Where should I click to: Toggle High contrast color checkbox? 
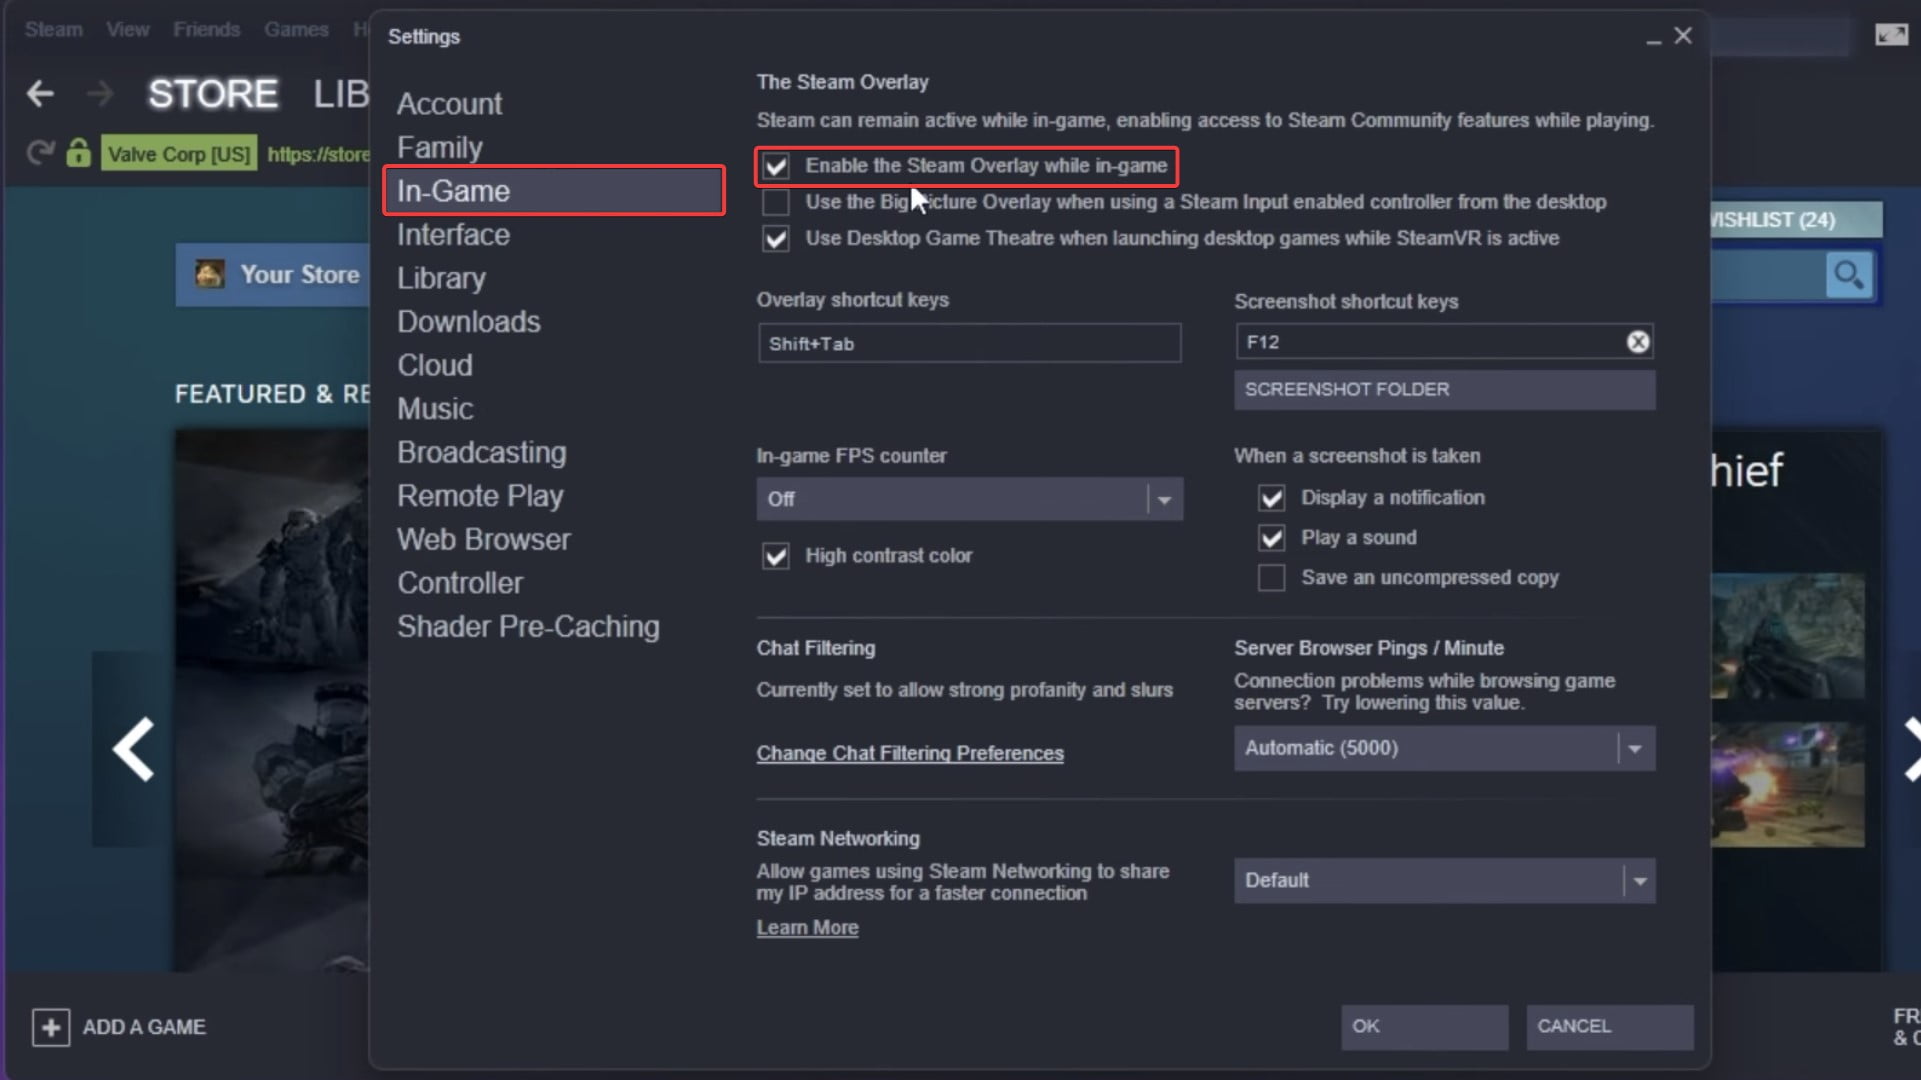pyautogui.click(x=776, y=556)
